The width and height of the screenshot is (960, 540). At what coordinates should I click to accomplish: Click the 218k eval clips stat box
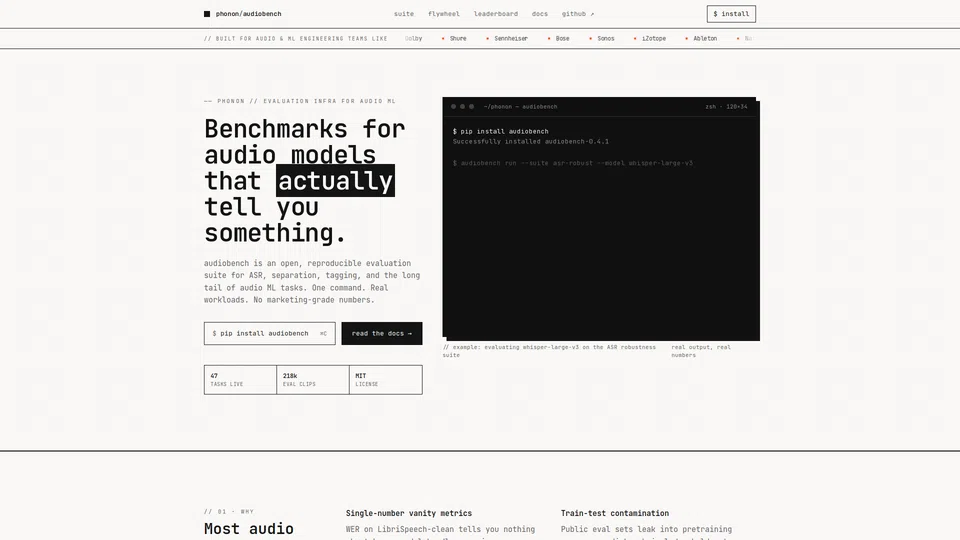pyautogui.click(x=313, y=380)
